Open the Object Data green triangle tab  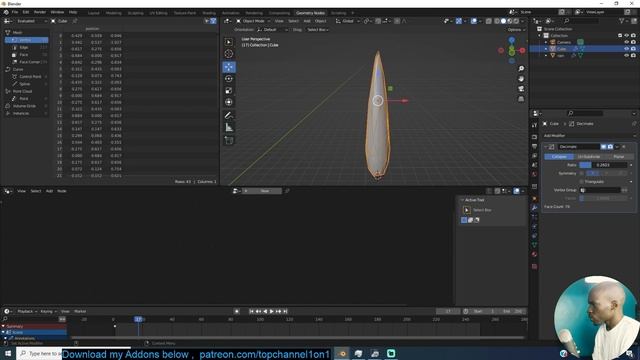535,245
